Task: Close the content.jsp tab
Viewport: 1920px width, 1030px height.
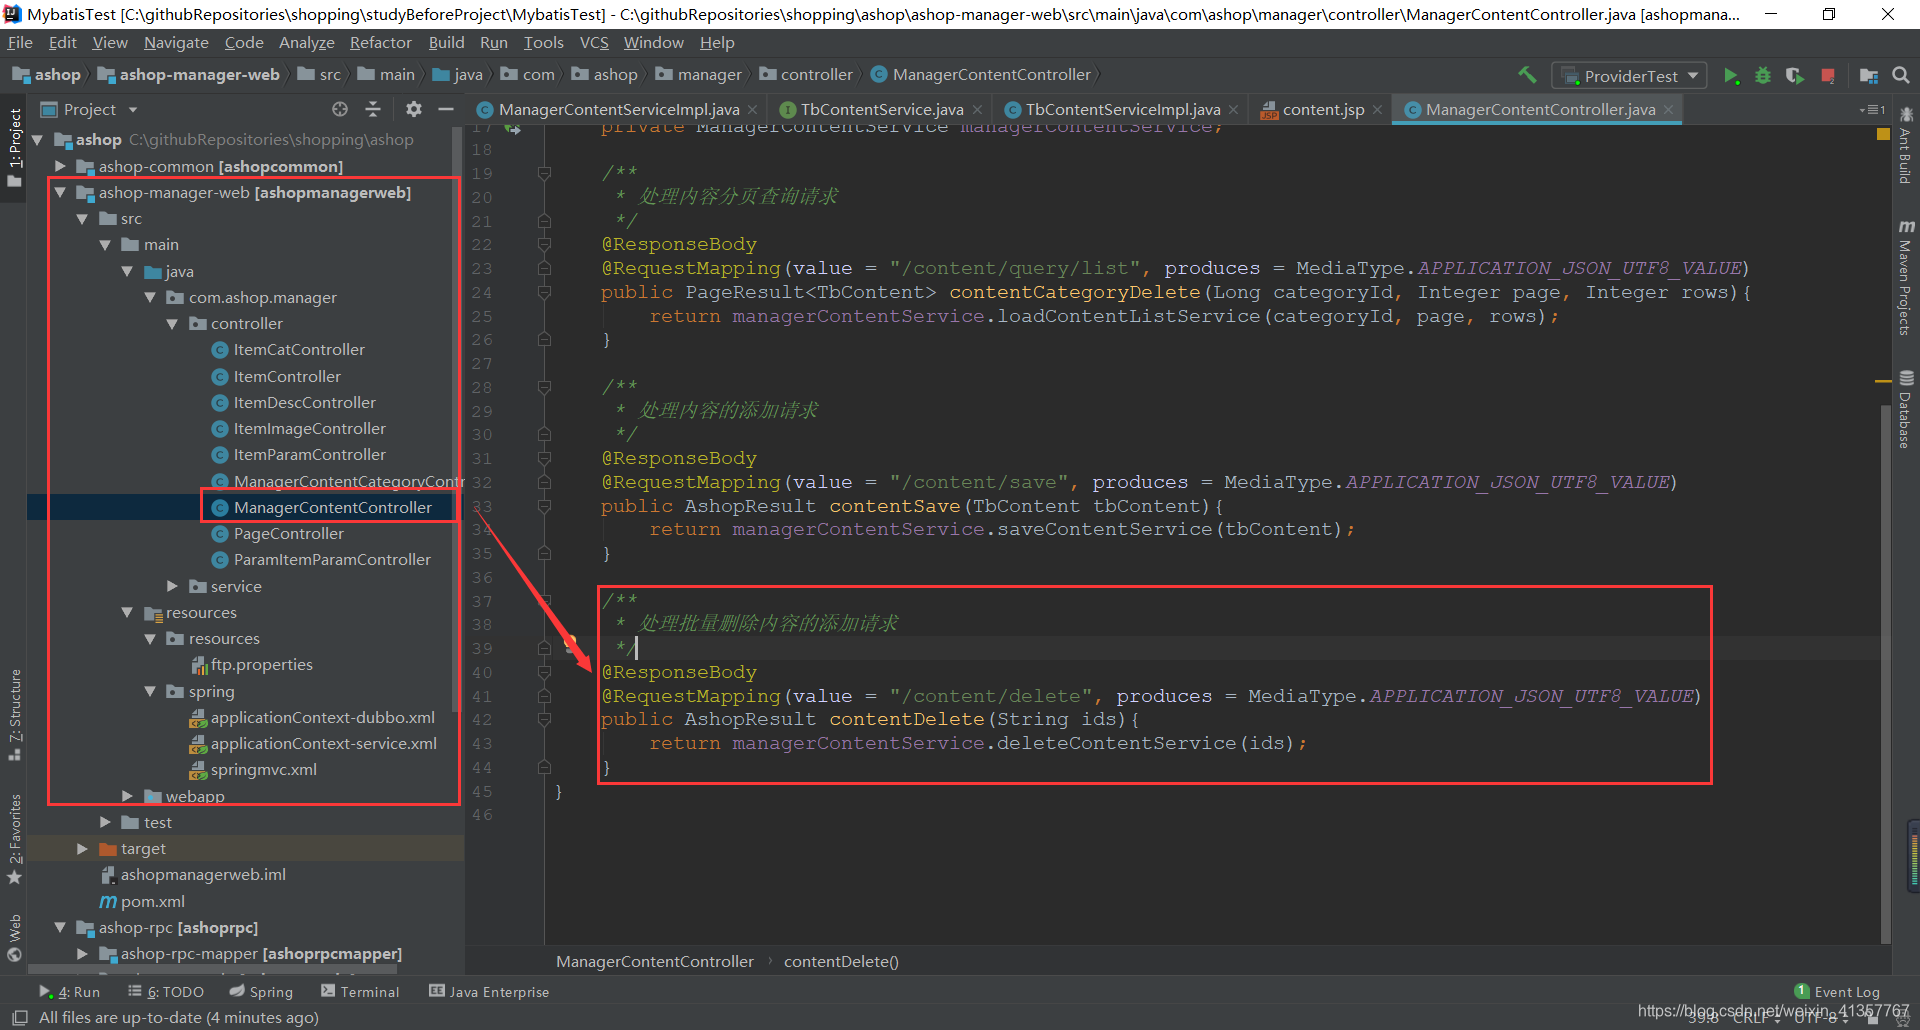Action: pyautogui.click(x=1377, y=110)
